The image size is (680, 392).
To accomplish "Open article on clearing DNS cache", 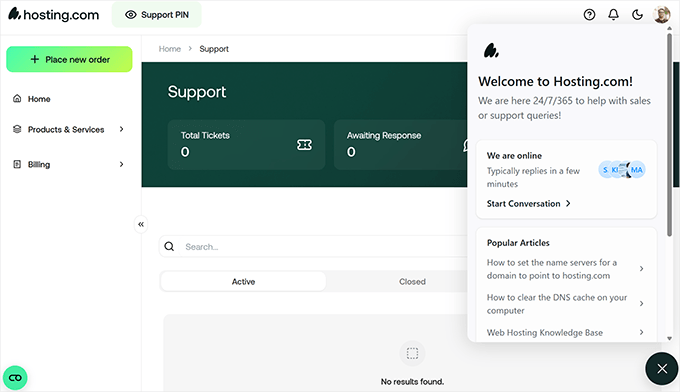I will click(557, 304).
